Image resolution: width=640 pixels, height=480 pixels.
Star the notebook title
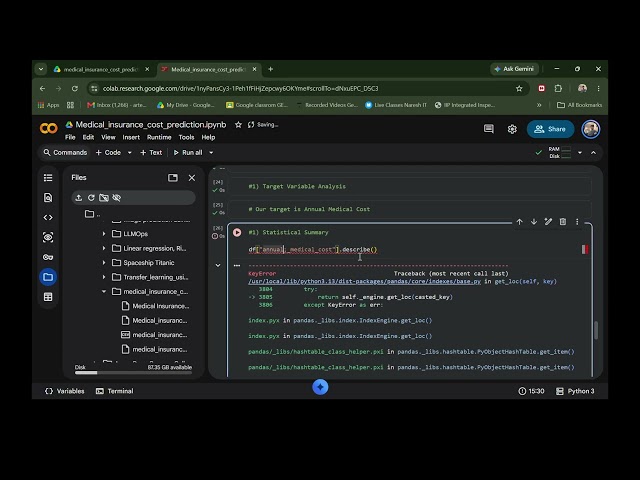238,124
